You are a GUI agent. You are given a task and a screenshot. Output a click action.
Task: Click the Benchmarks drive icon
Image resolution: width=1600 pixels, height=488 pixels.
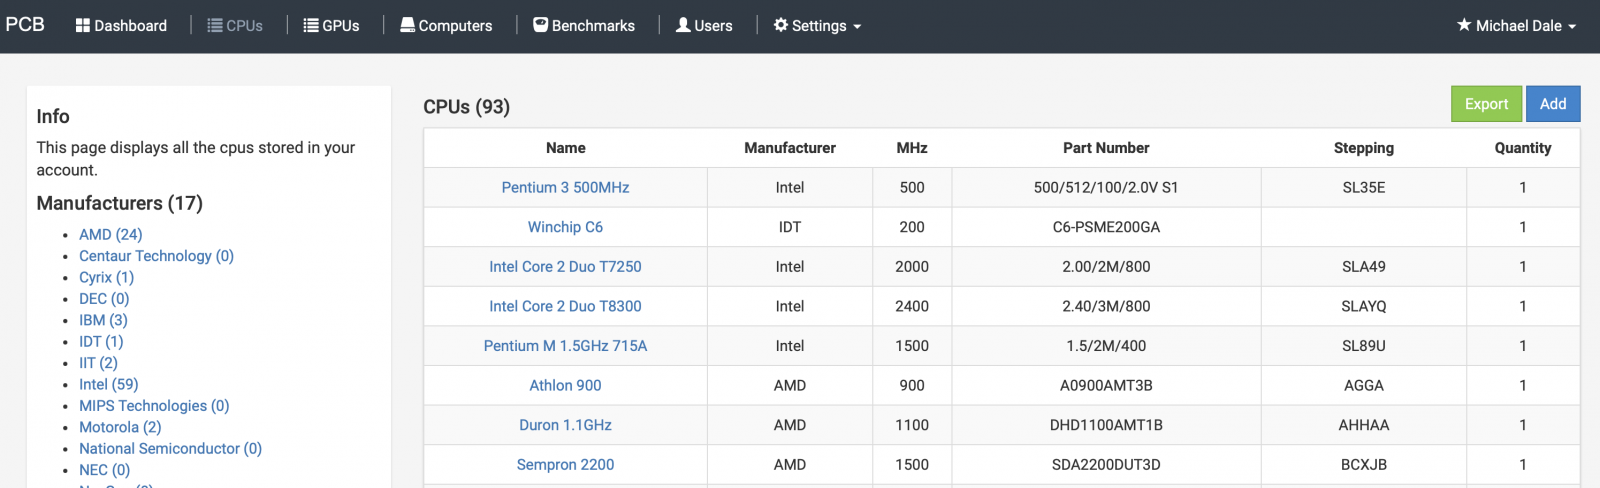541,26
